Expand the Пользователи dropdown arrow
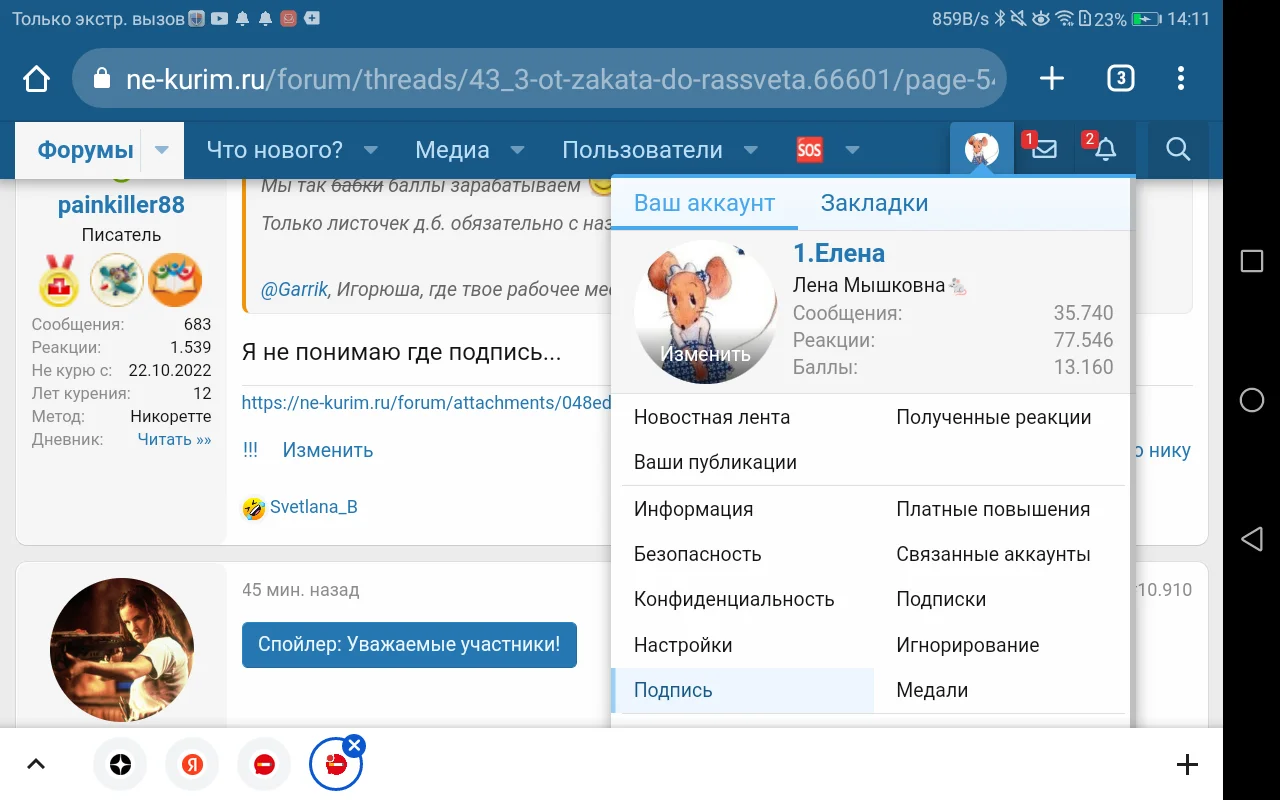The image size is (1280, 800). 751,150
